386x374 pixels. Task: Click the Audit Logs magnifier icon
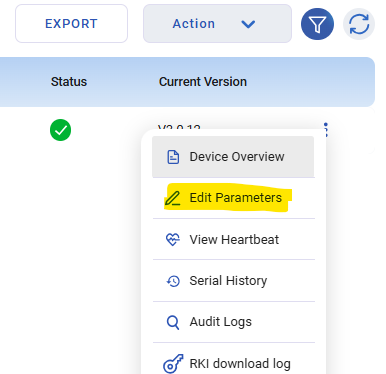pyautogui.click(x=173, y=322)
